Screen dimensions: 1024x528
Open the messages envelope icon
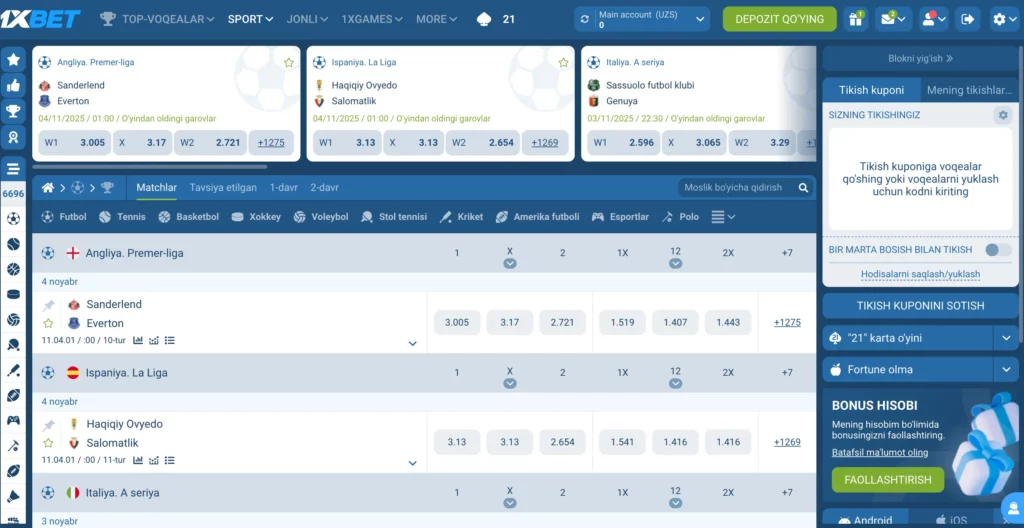pos(893,19)
